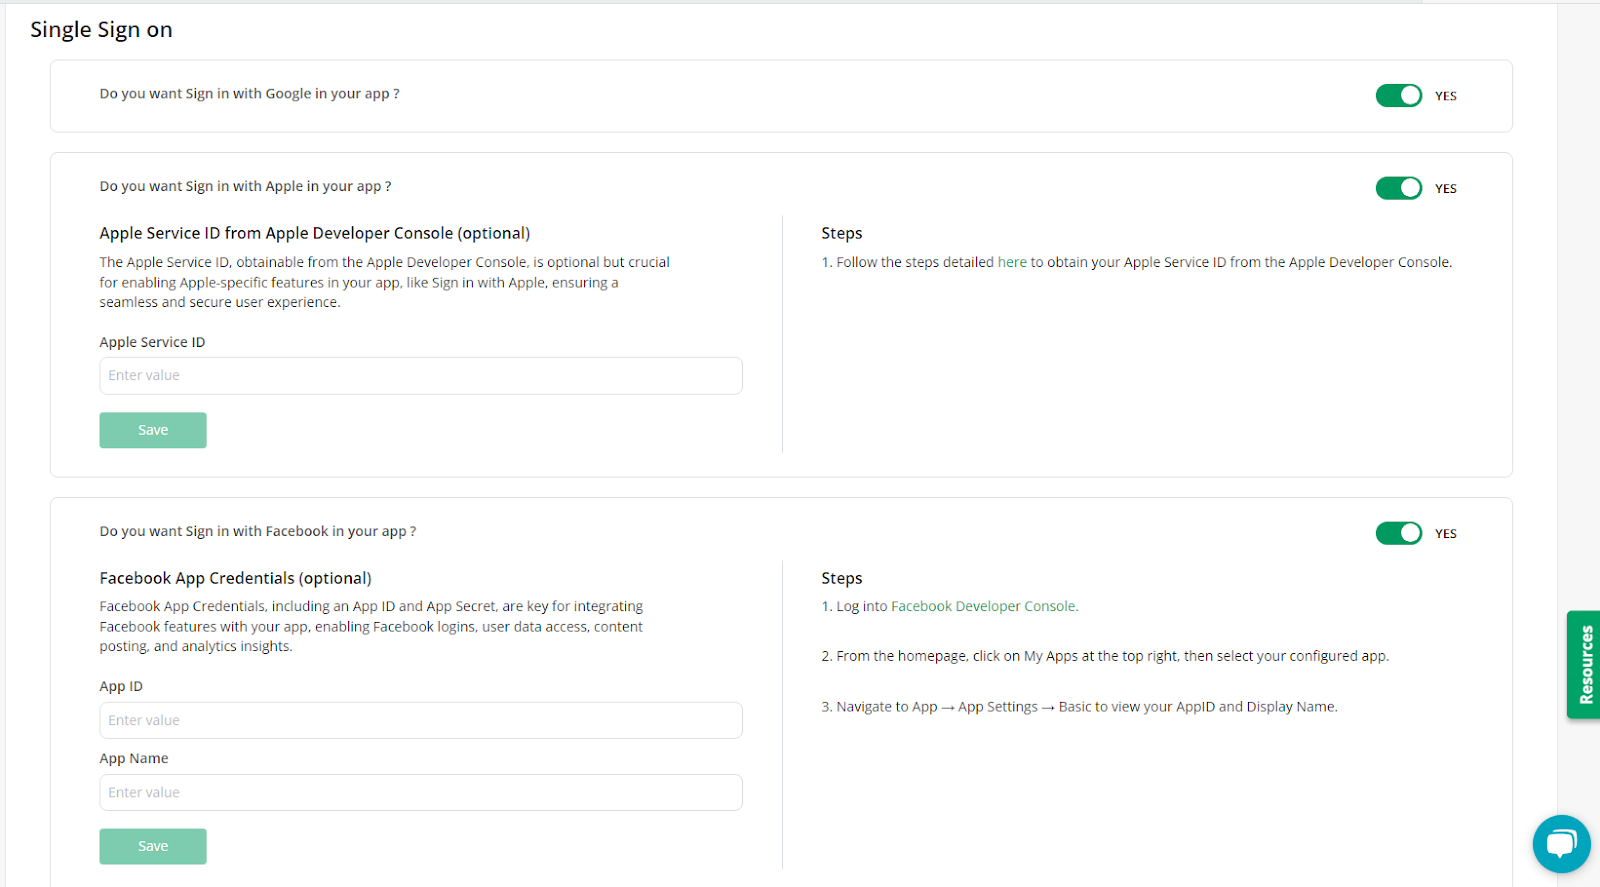Save the Facebook App Credentials
The width and height of the screenshot is (1600, 887).
coord(153,846)
